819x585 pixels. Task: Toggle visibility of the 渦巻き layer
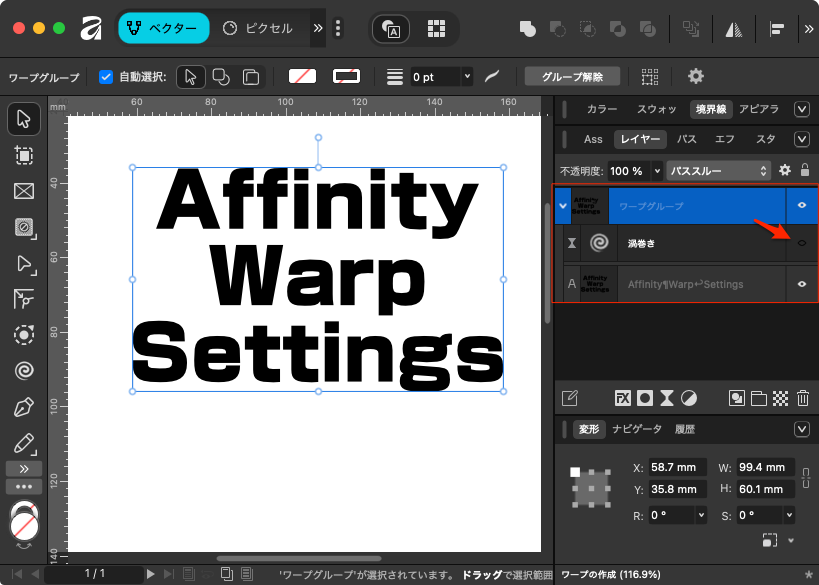[801, 243]
